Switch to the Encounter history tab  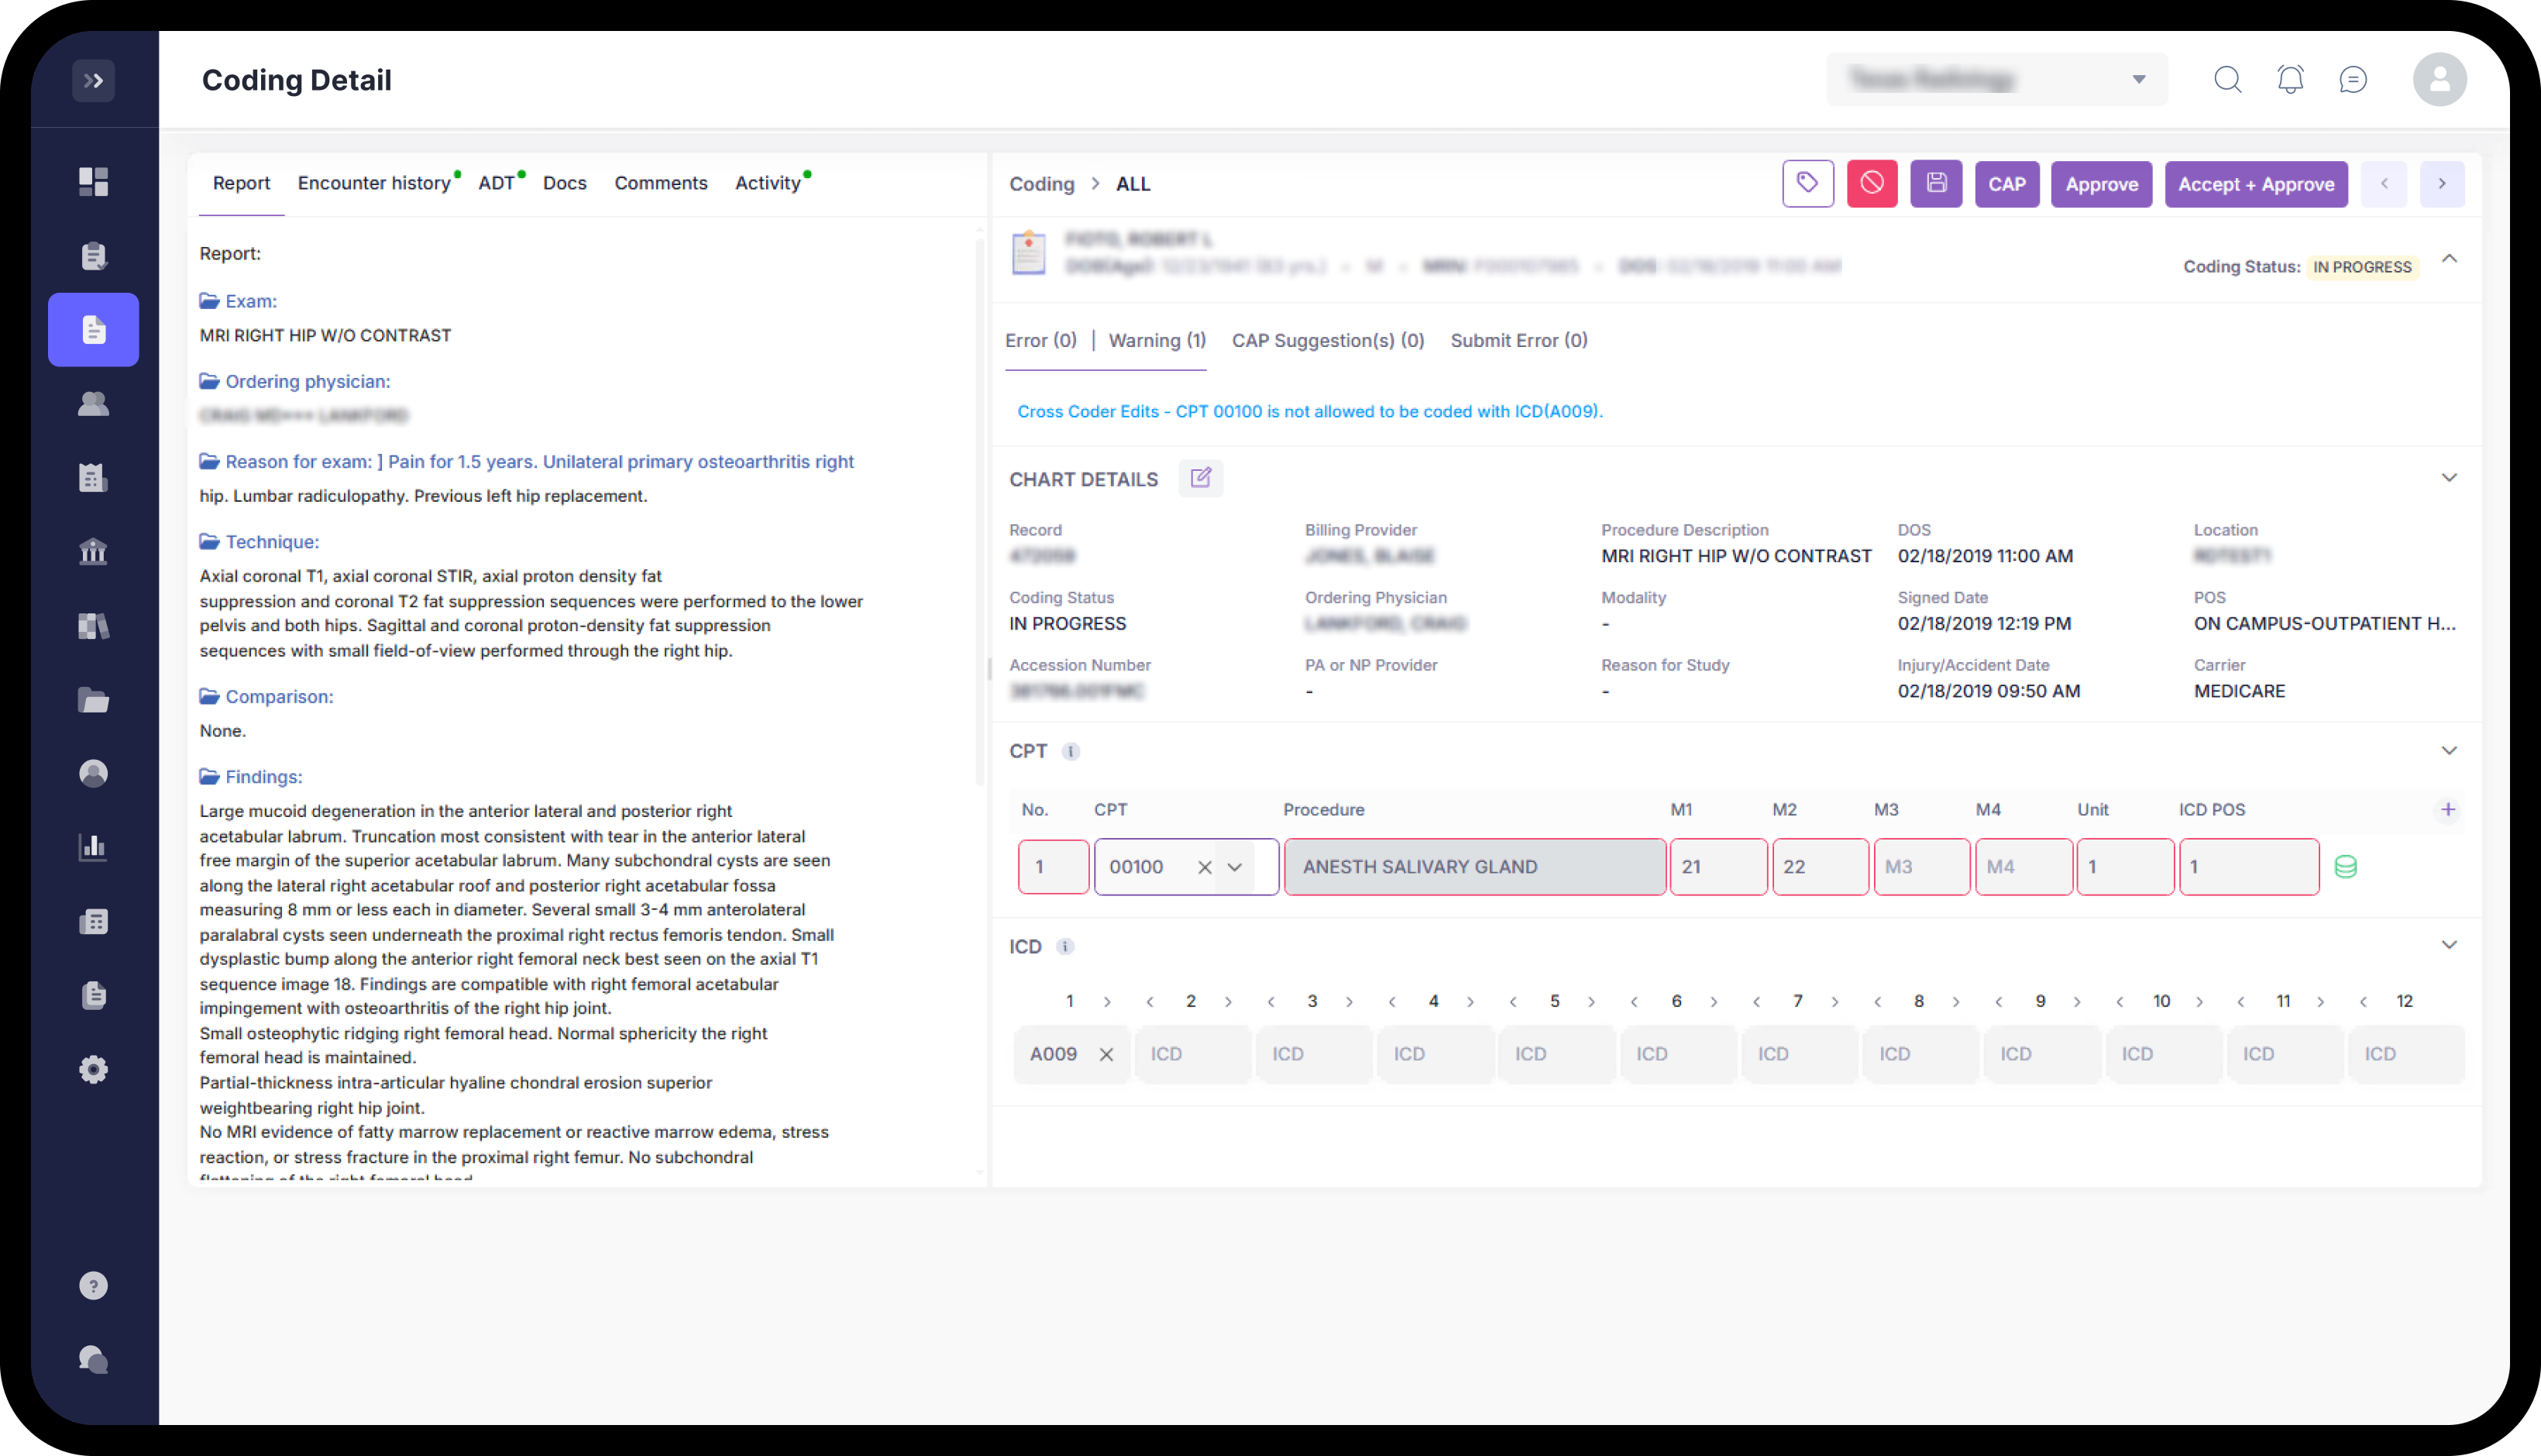pos(374,183)
